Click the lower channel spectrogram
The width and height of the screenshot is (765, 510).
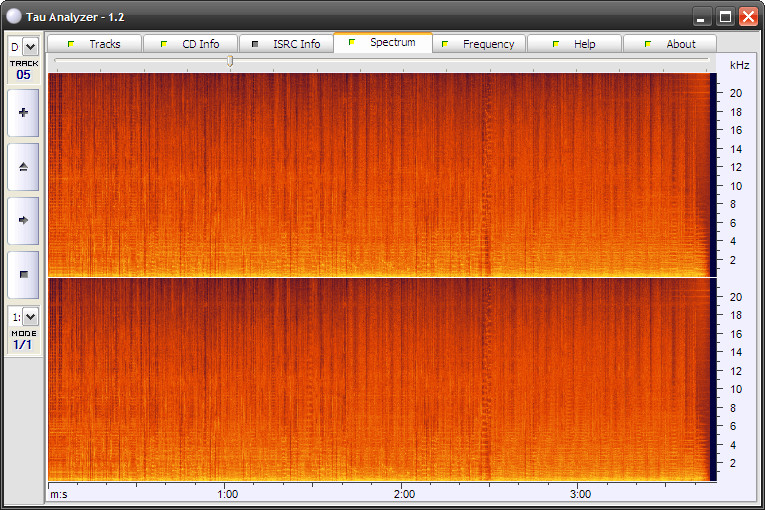point(380,380)
